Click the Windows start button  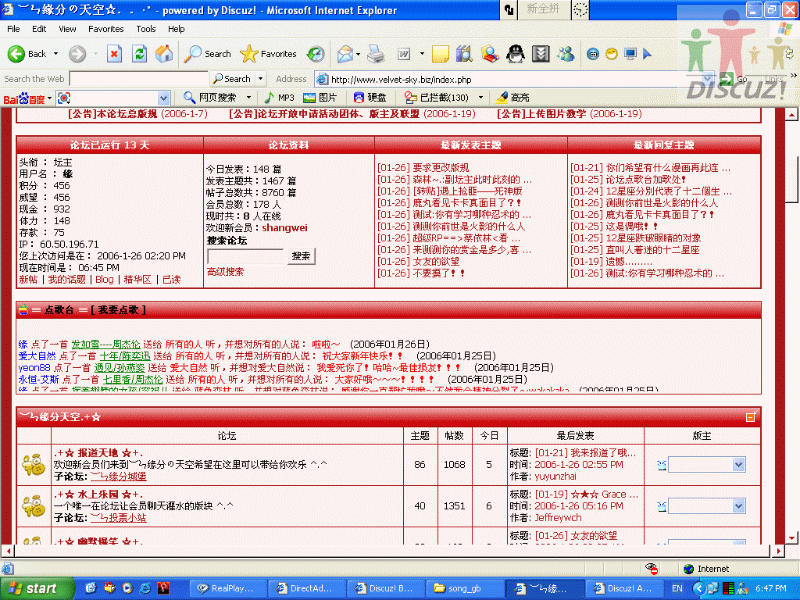click(x=37, y=588)
